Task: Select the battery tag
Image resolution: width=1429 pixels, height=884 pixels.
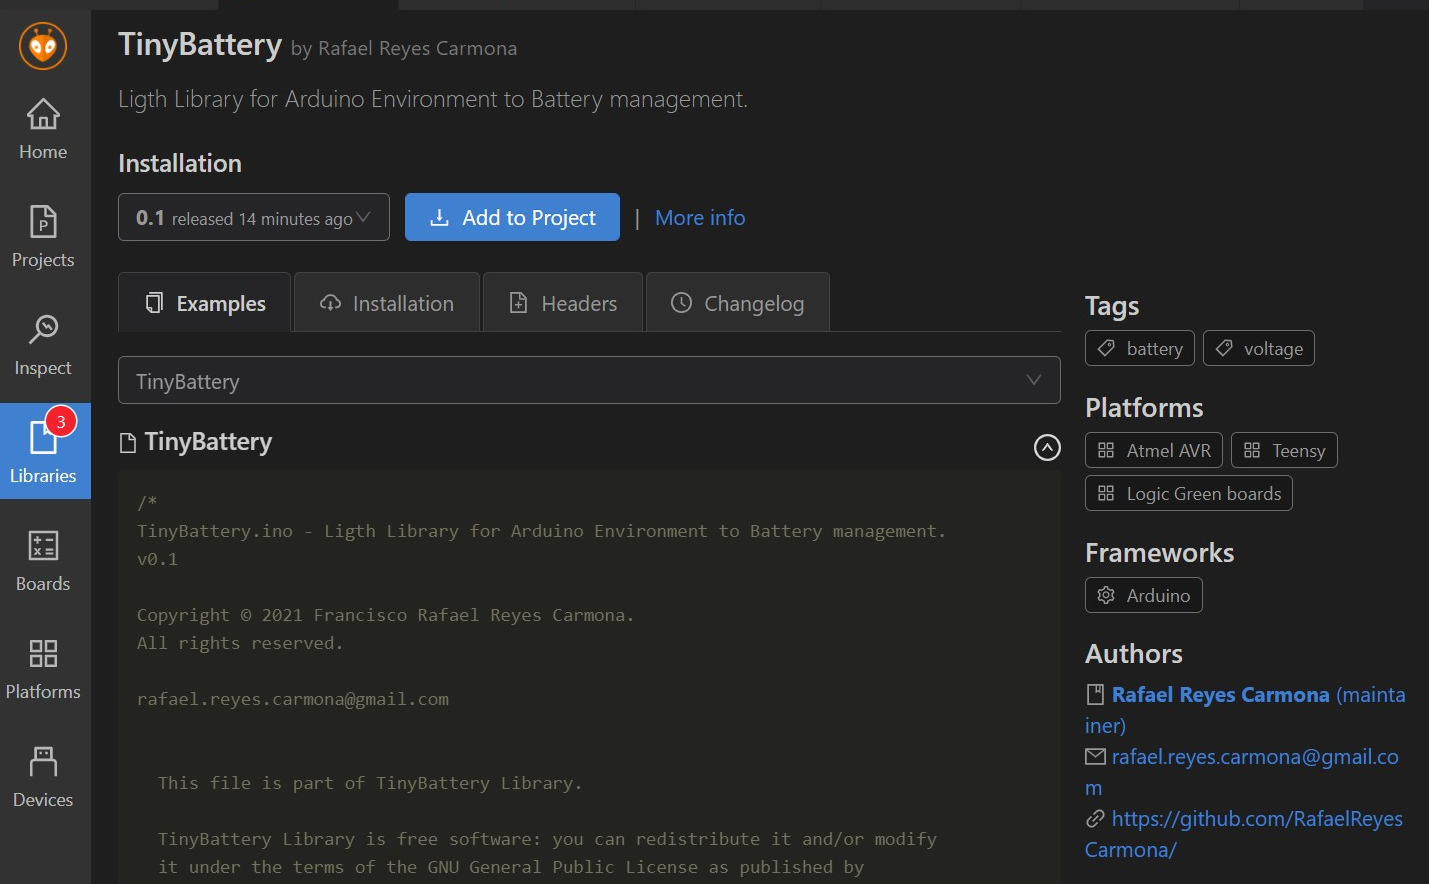Action: [1140, 348]
